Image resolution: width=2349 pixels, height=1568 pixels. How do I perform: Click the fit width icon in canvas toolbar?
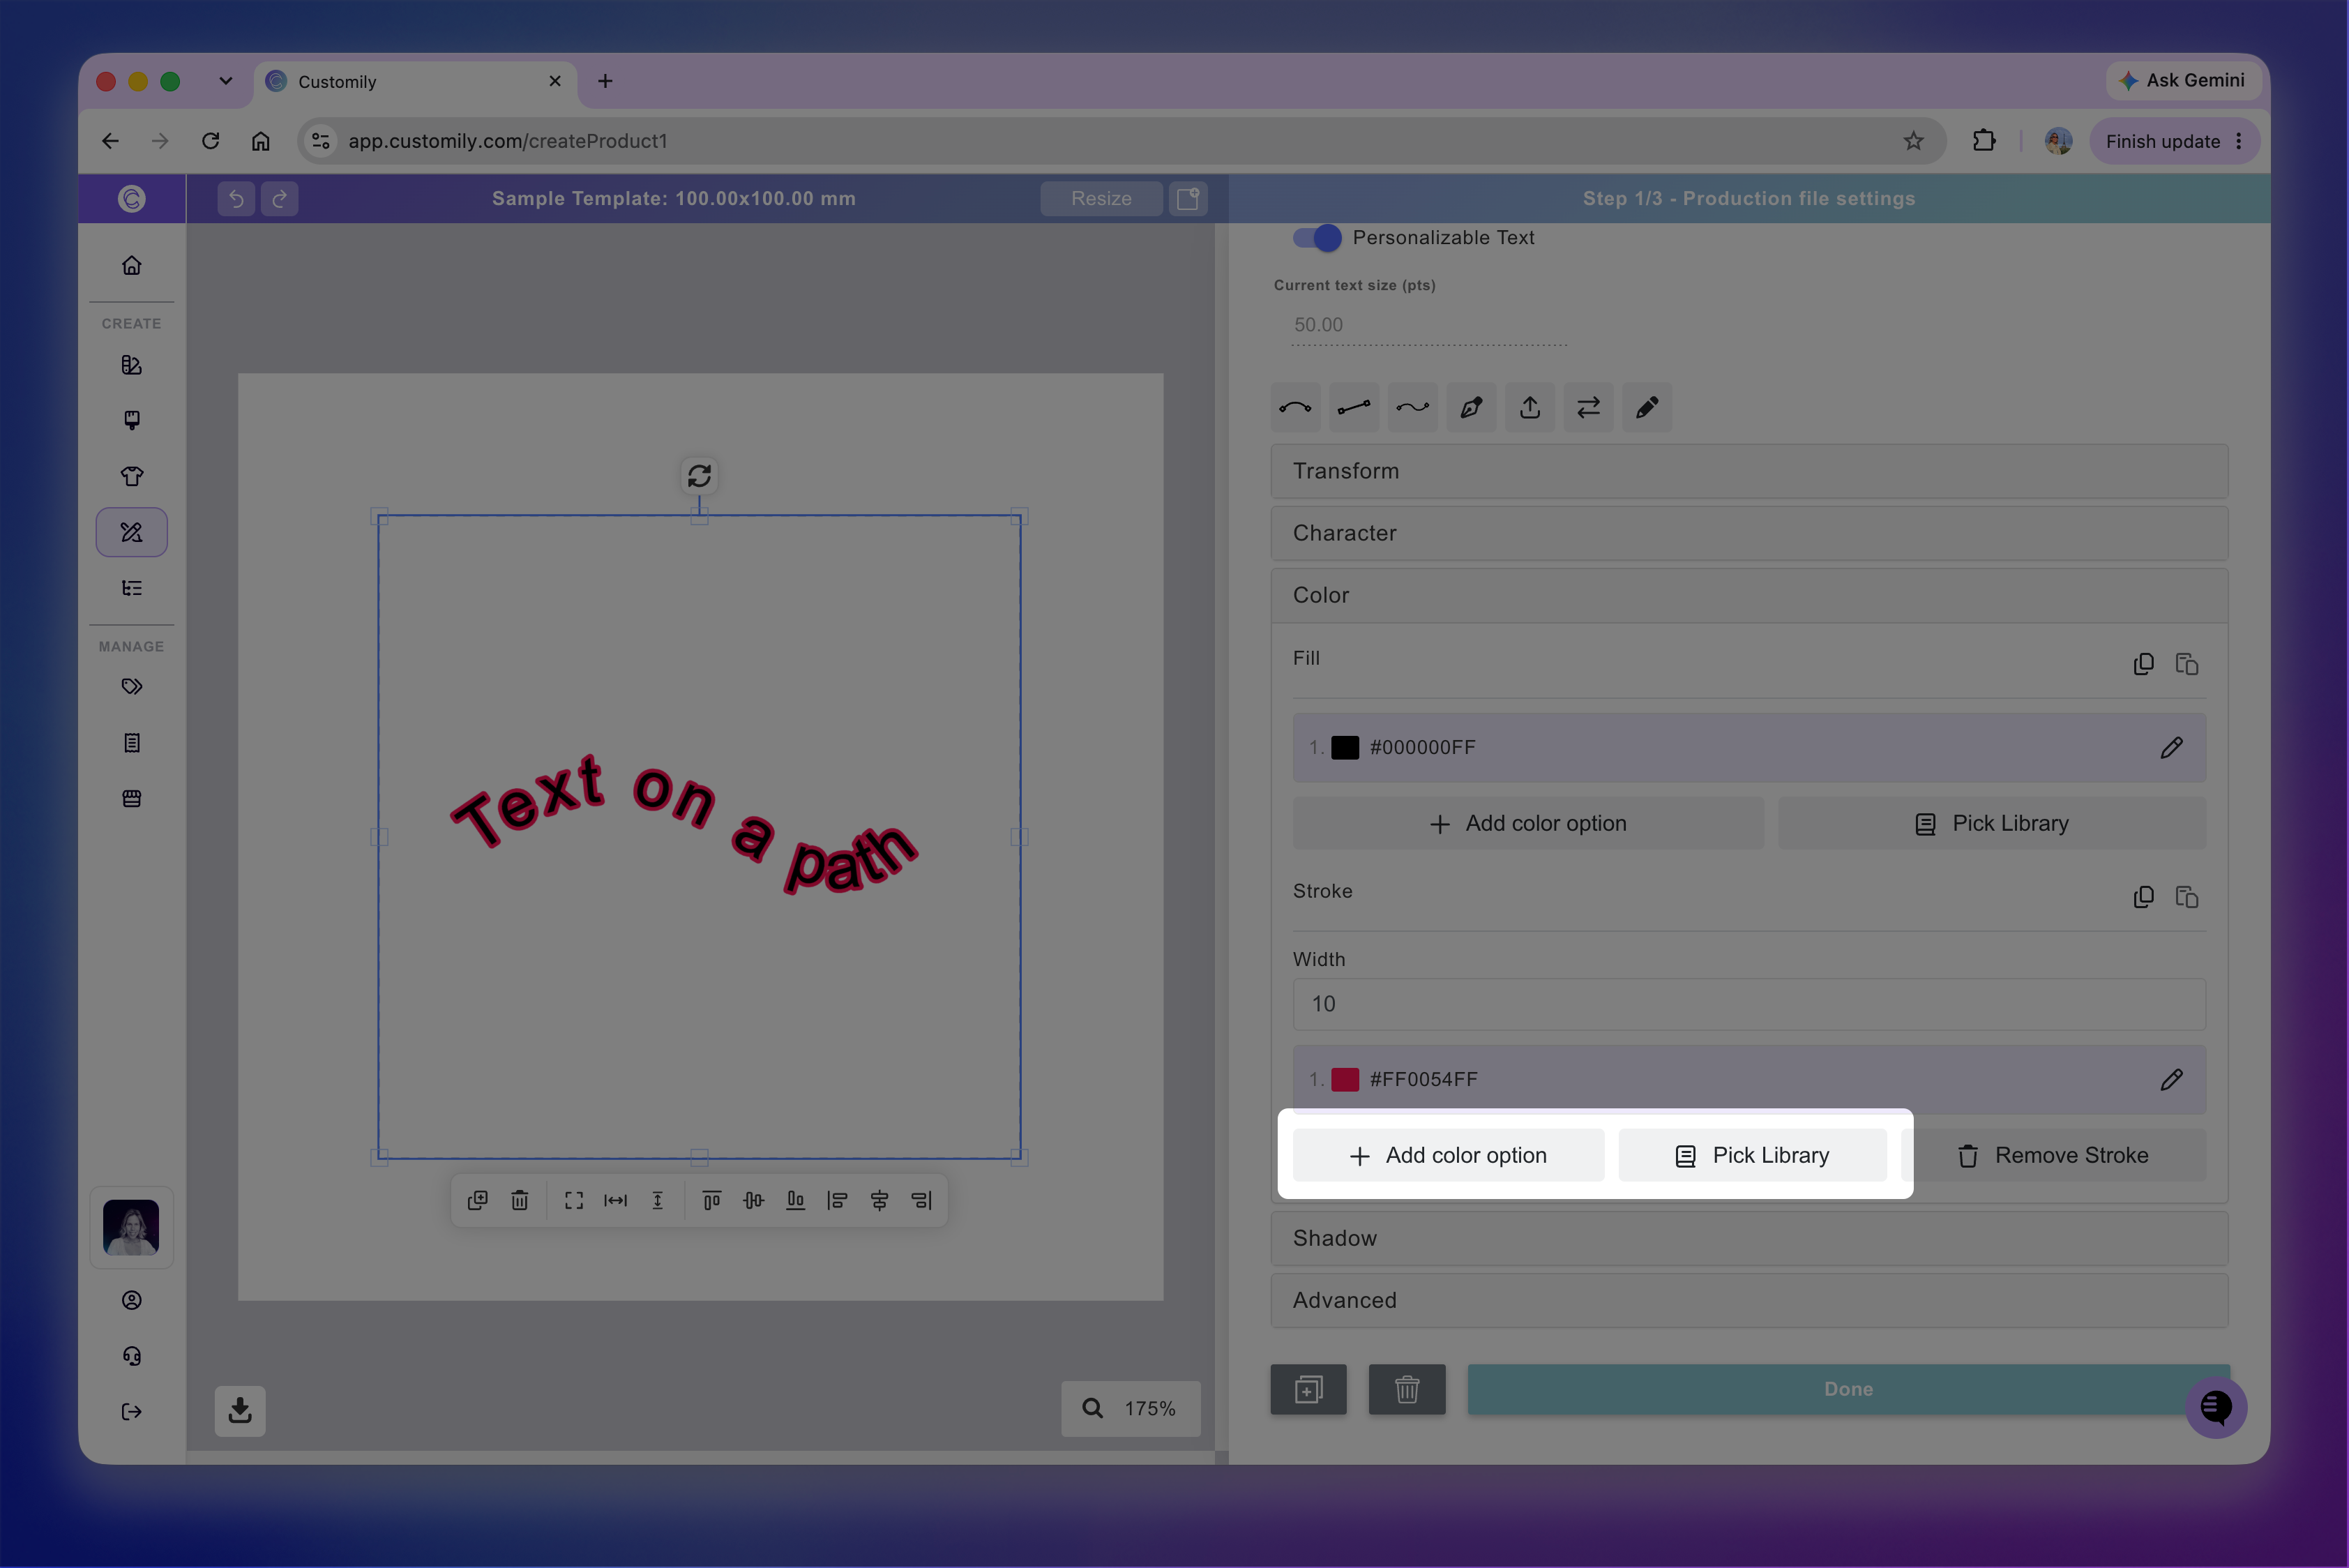[x=615, y=1200]
